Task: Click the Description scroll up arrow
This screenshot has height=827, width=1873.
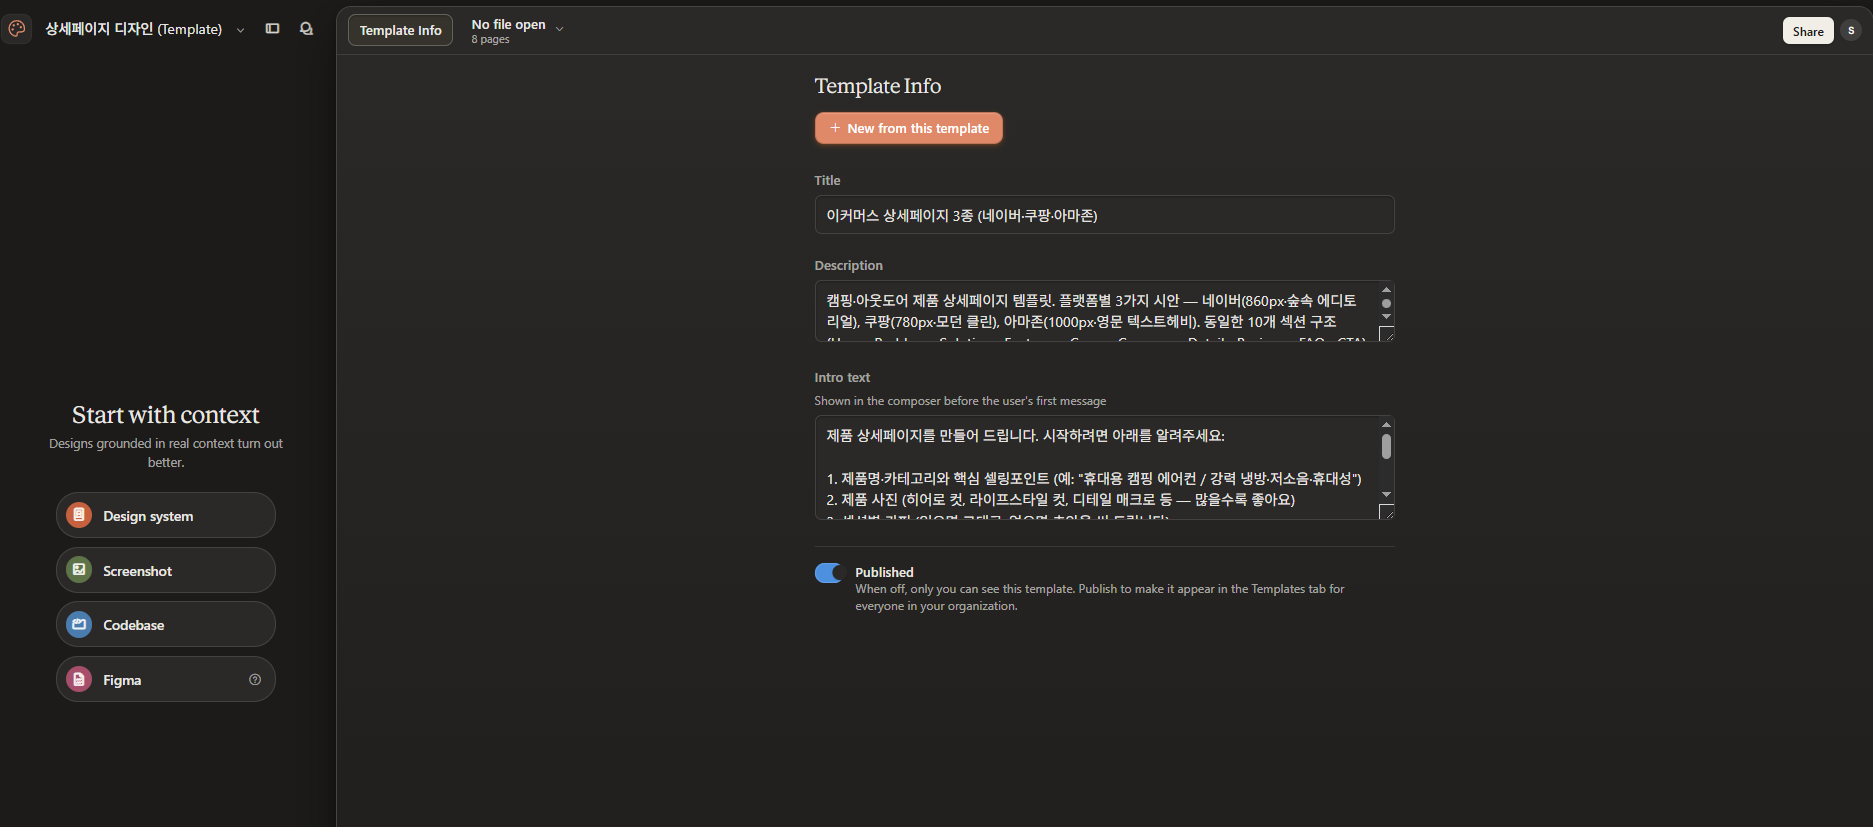Action: [x=1386, y=290]
